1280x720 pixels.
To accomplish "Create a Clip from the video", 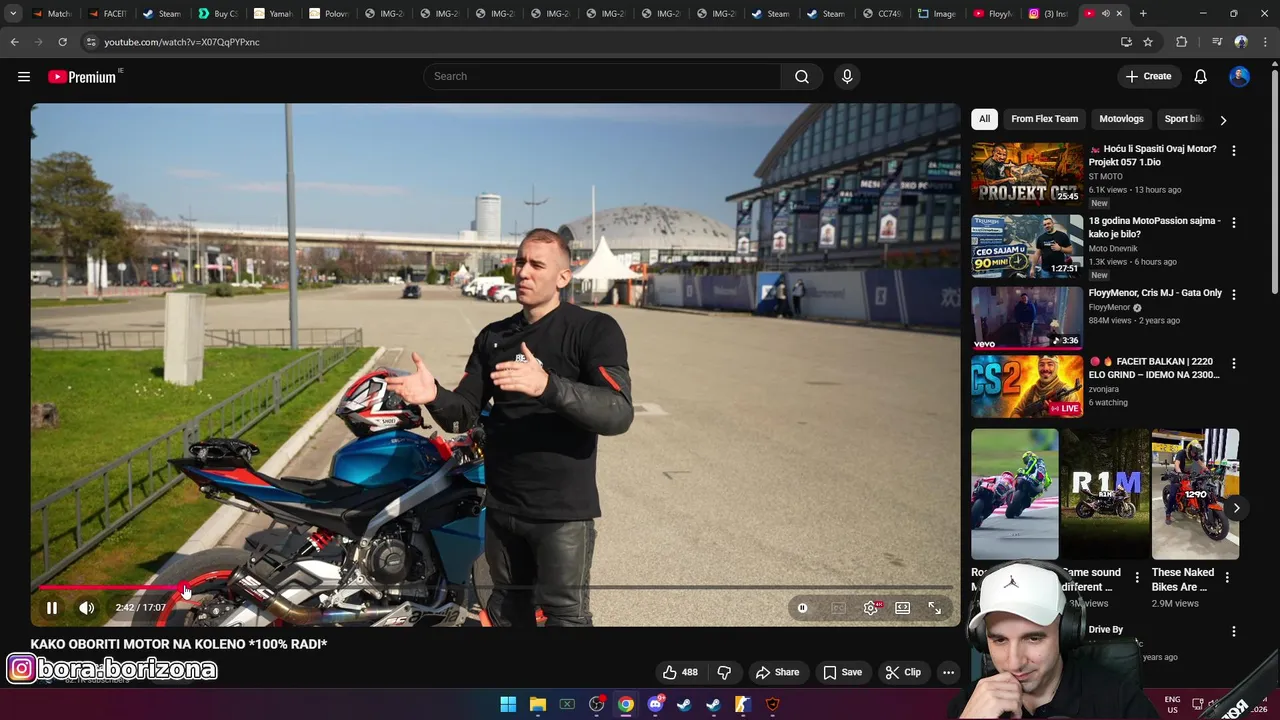I will [903, 672].
